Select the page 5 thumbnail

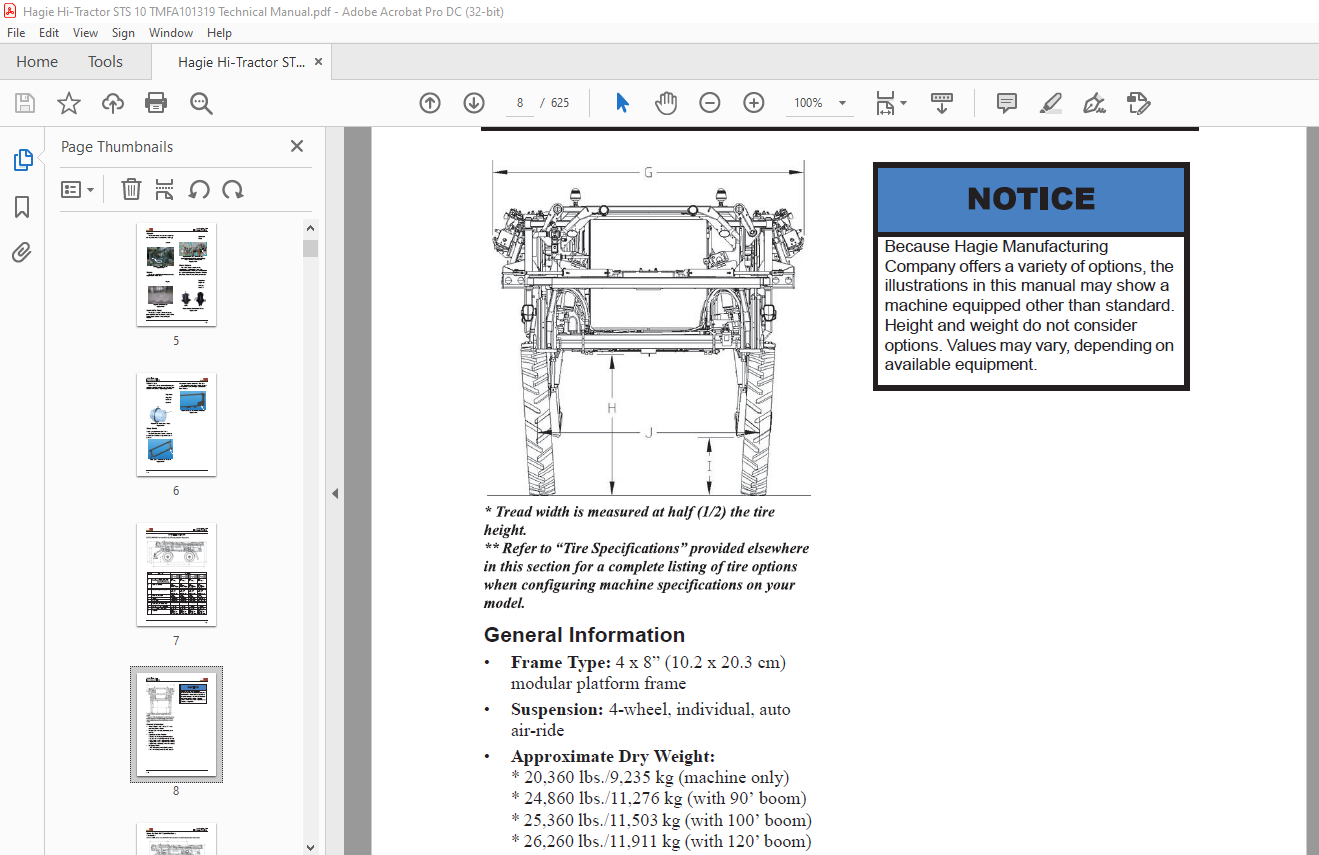[176, 274]
